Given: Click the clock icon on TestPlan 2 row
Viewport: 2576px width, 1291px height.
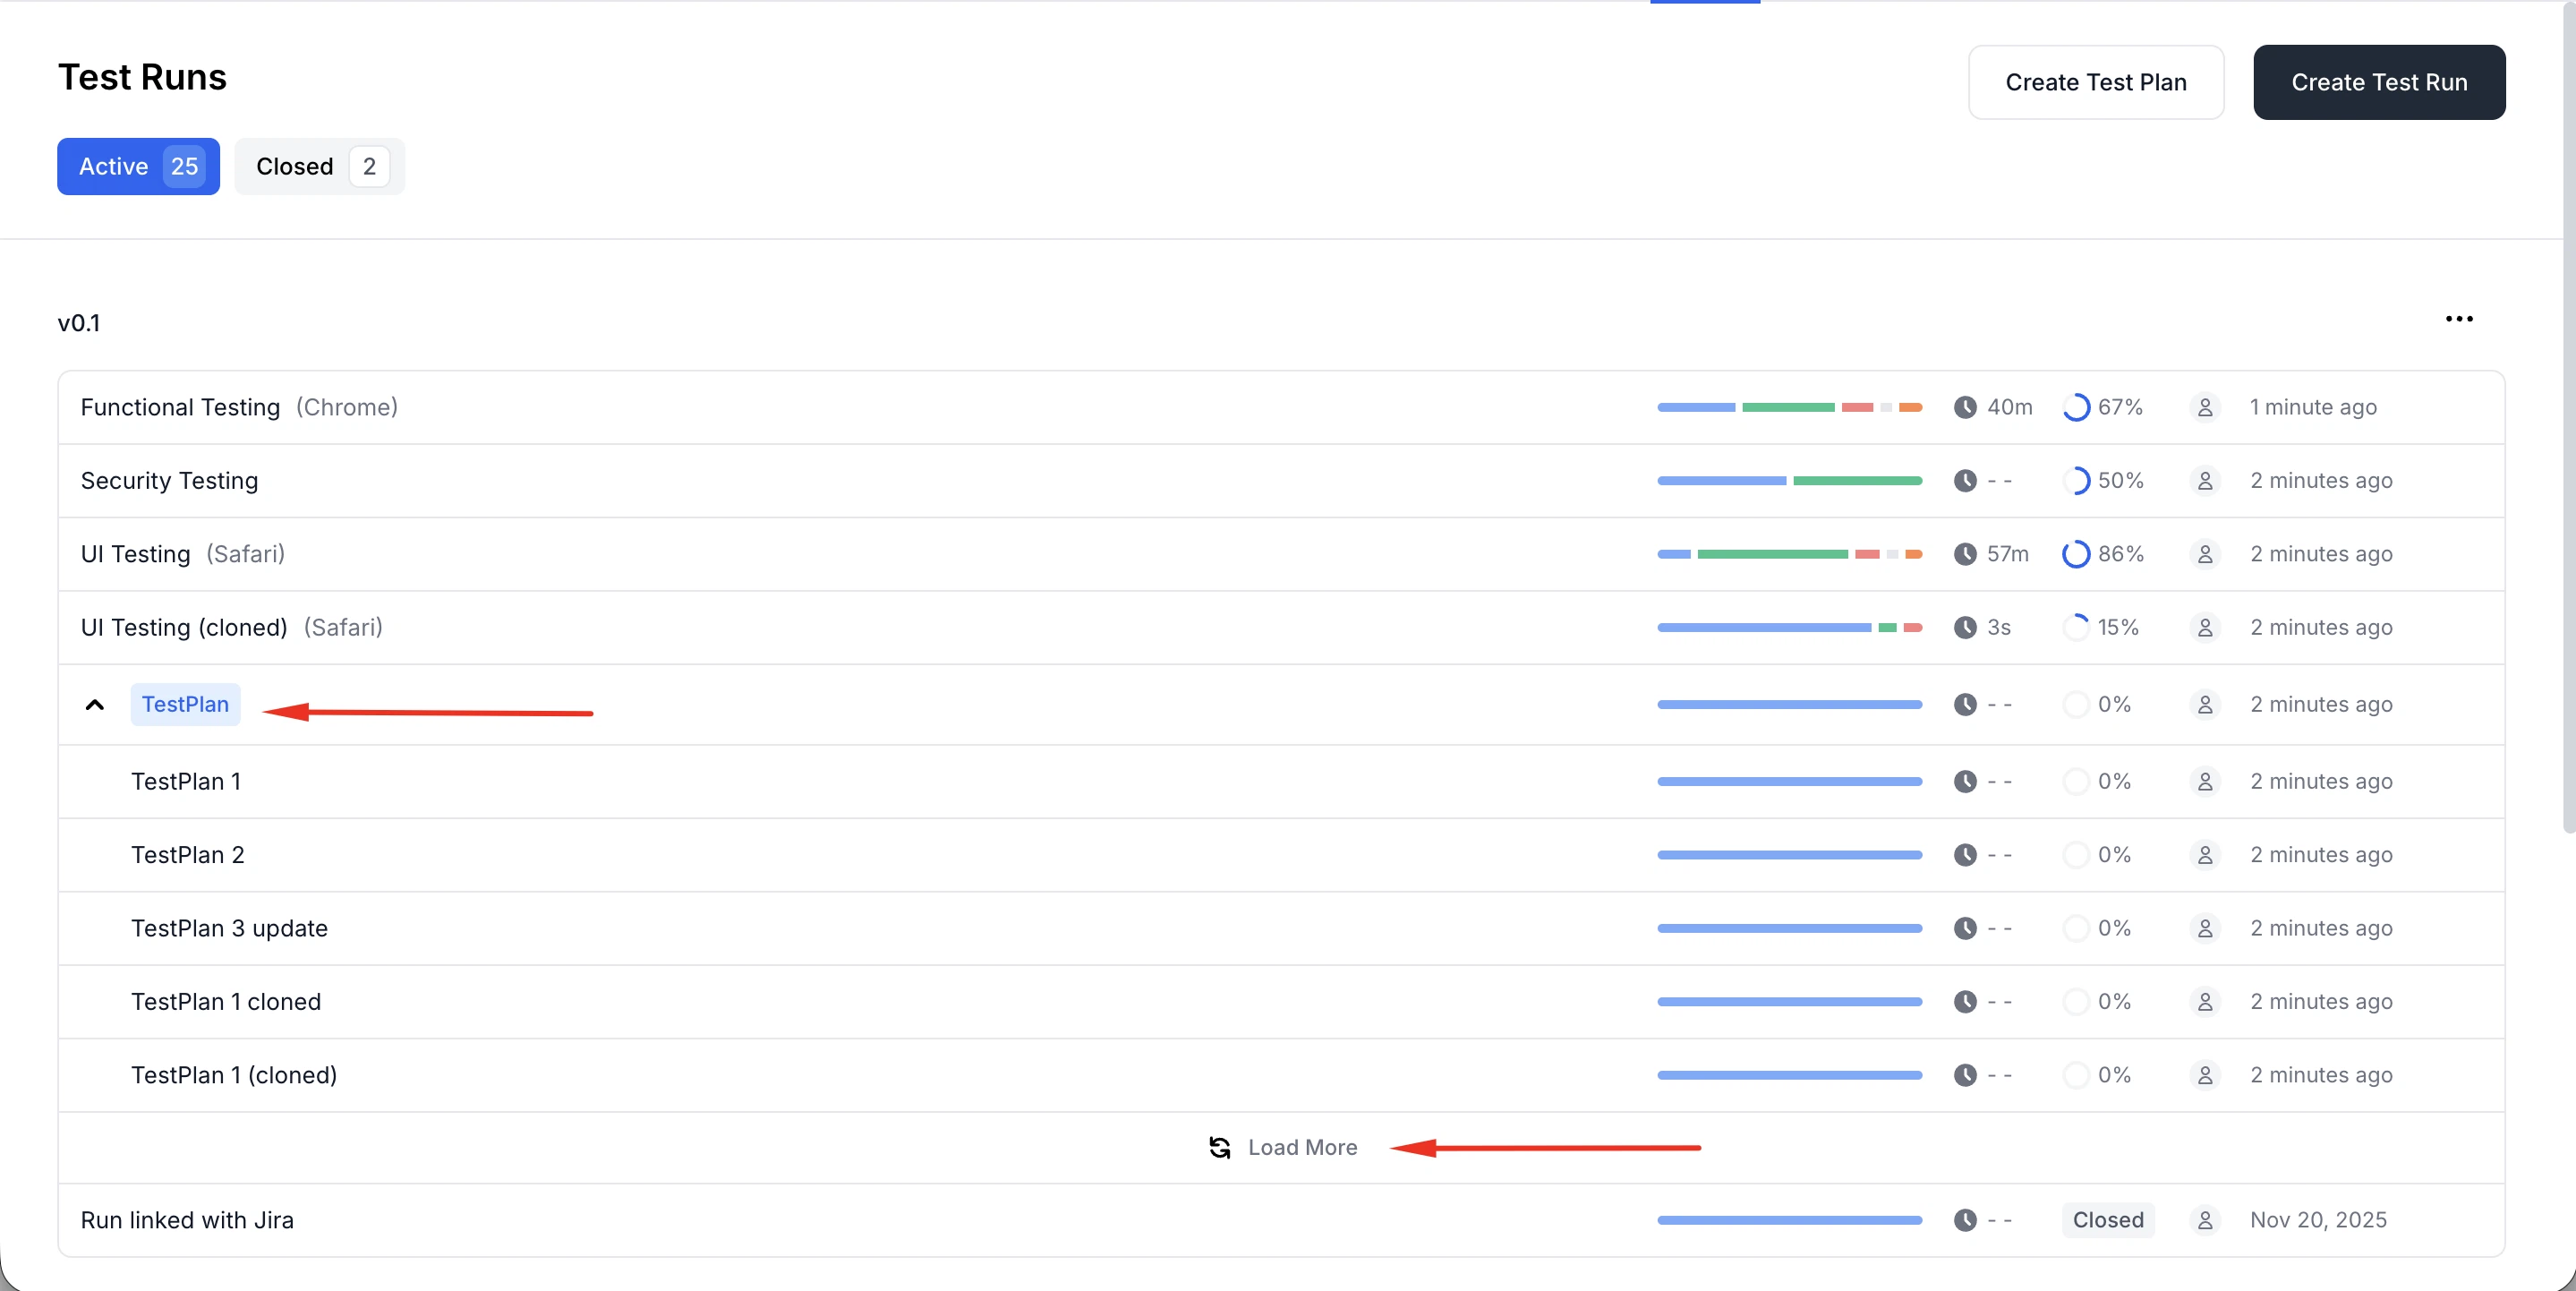Looking at the screenshot, I should (x=1966, y=854).
